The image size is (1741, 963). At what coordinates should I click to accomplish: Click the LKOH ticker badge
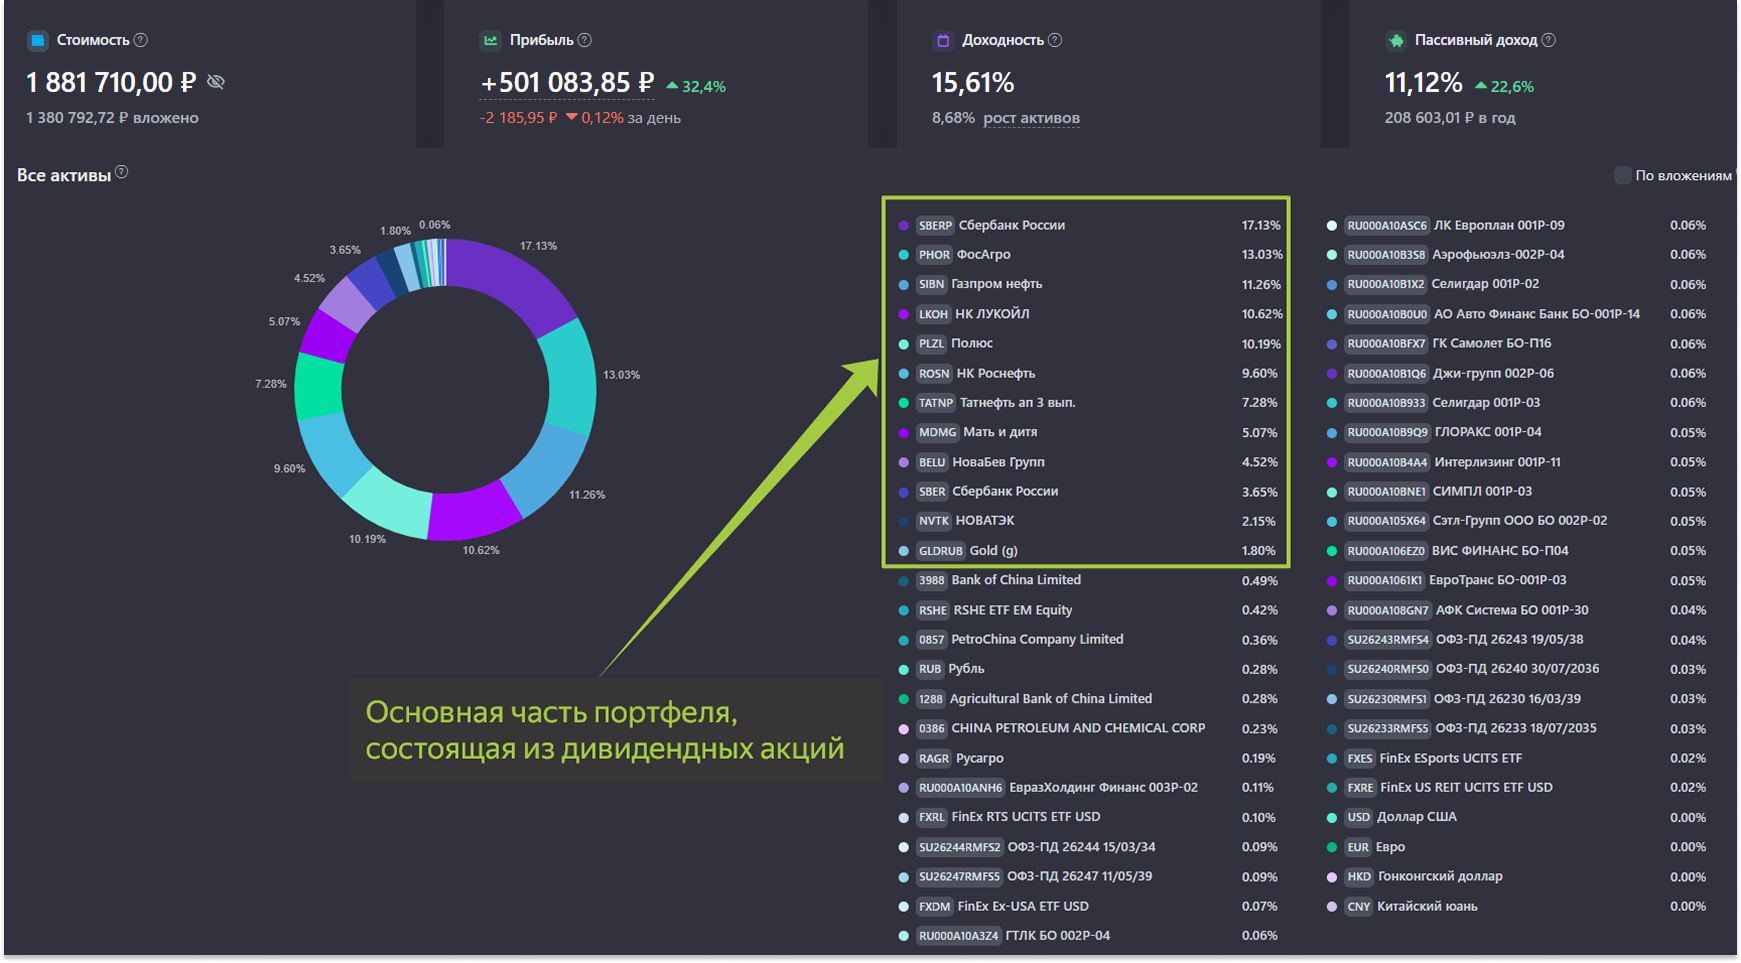point(933,314)
